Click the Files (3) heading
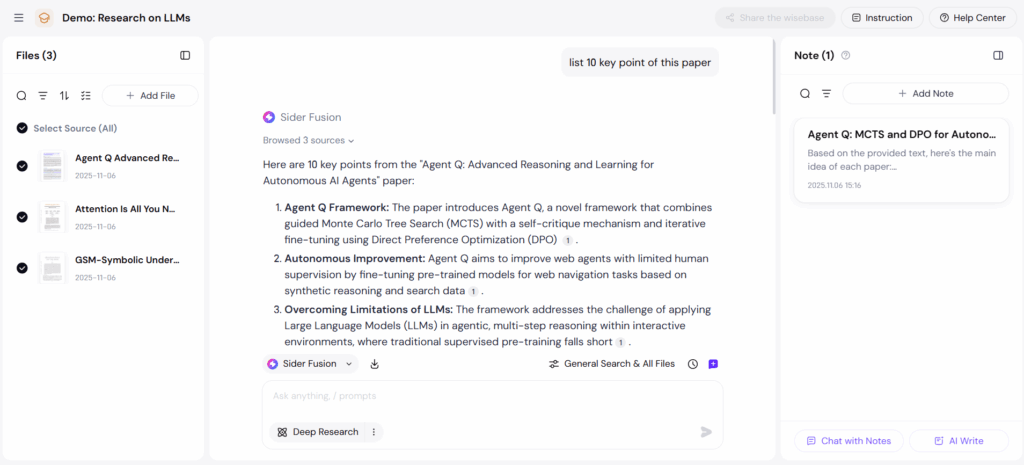 pyautogui.click(x=37, y=56)
